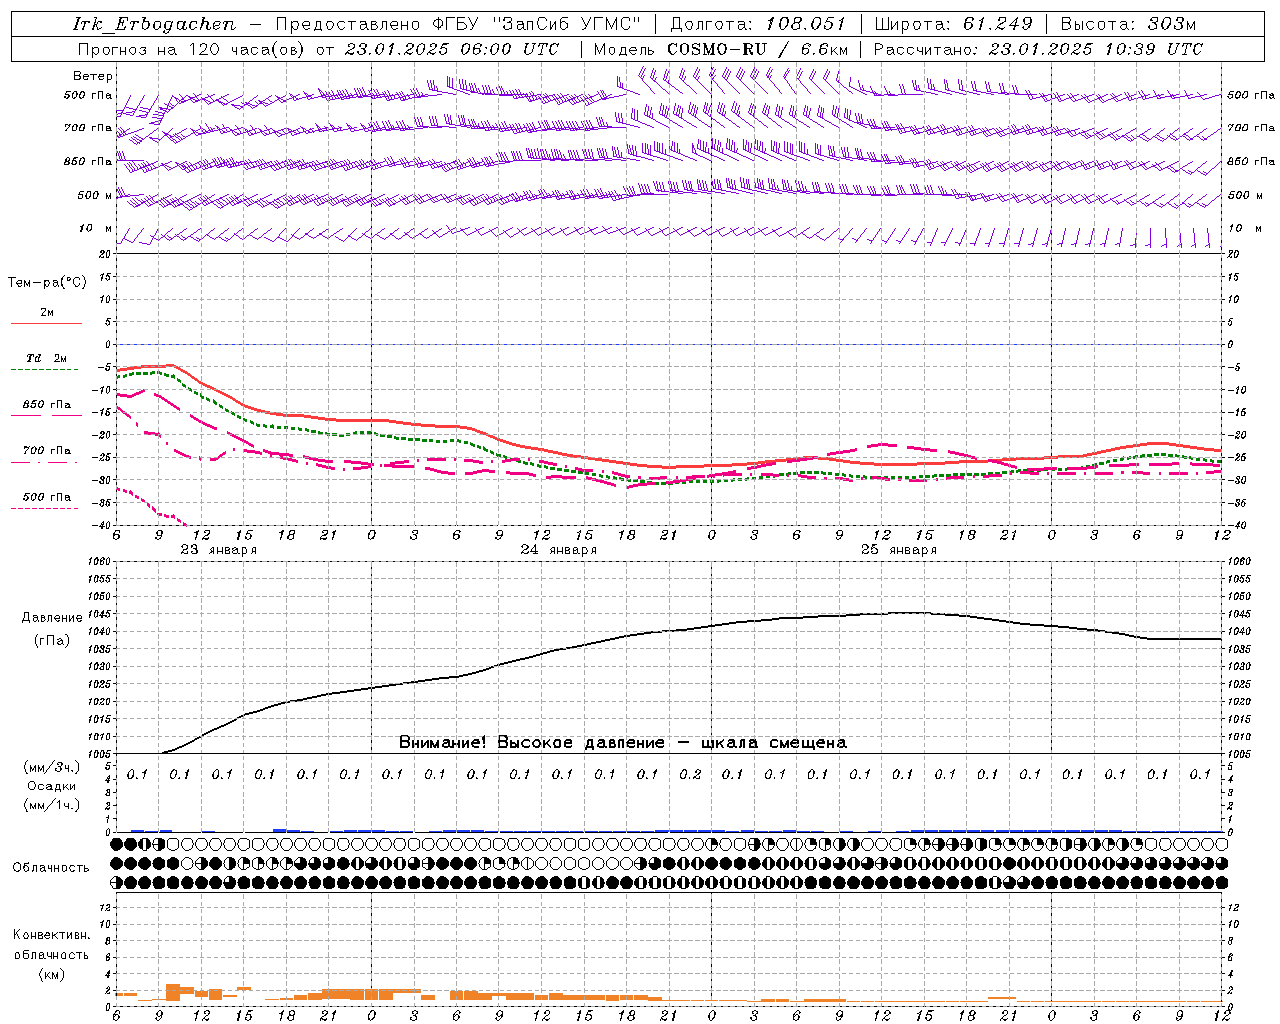The width and height of the screenshot is (1280, 1024).
Task: Select the 500 гПа temperature legend entry
Action: [x=47, y=500]
